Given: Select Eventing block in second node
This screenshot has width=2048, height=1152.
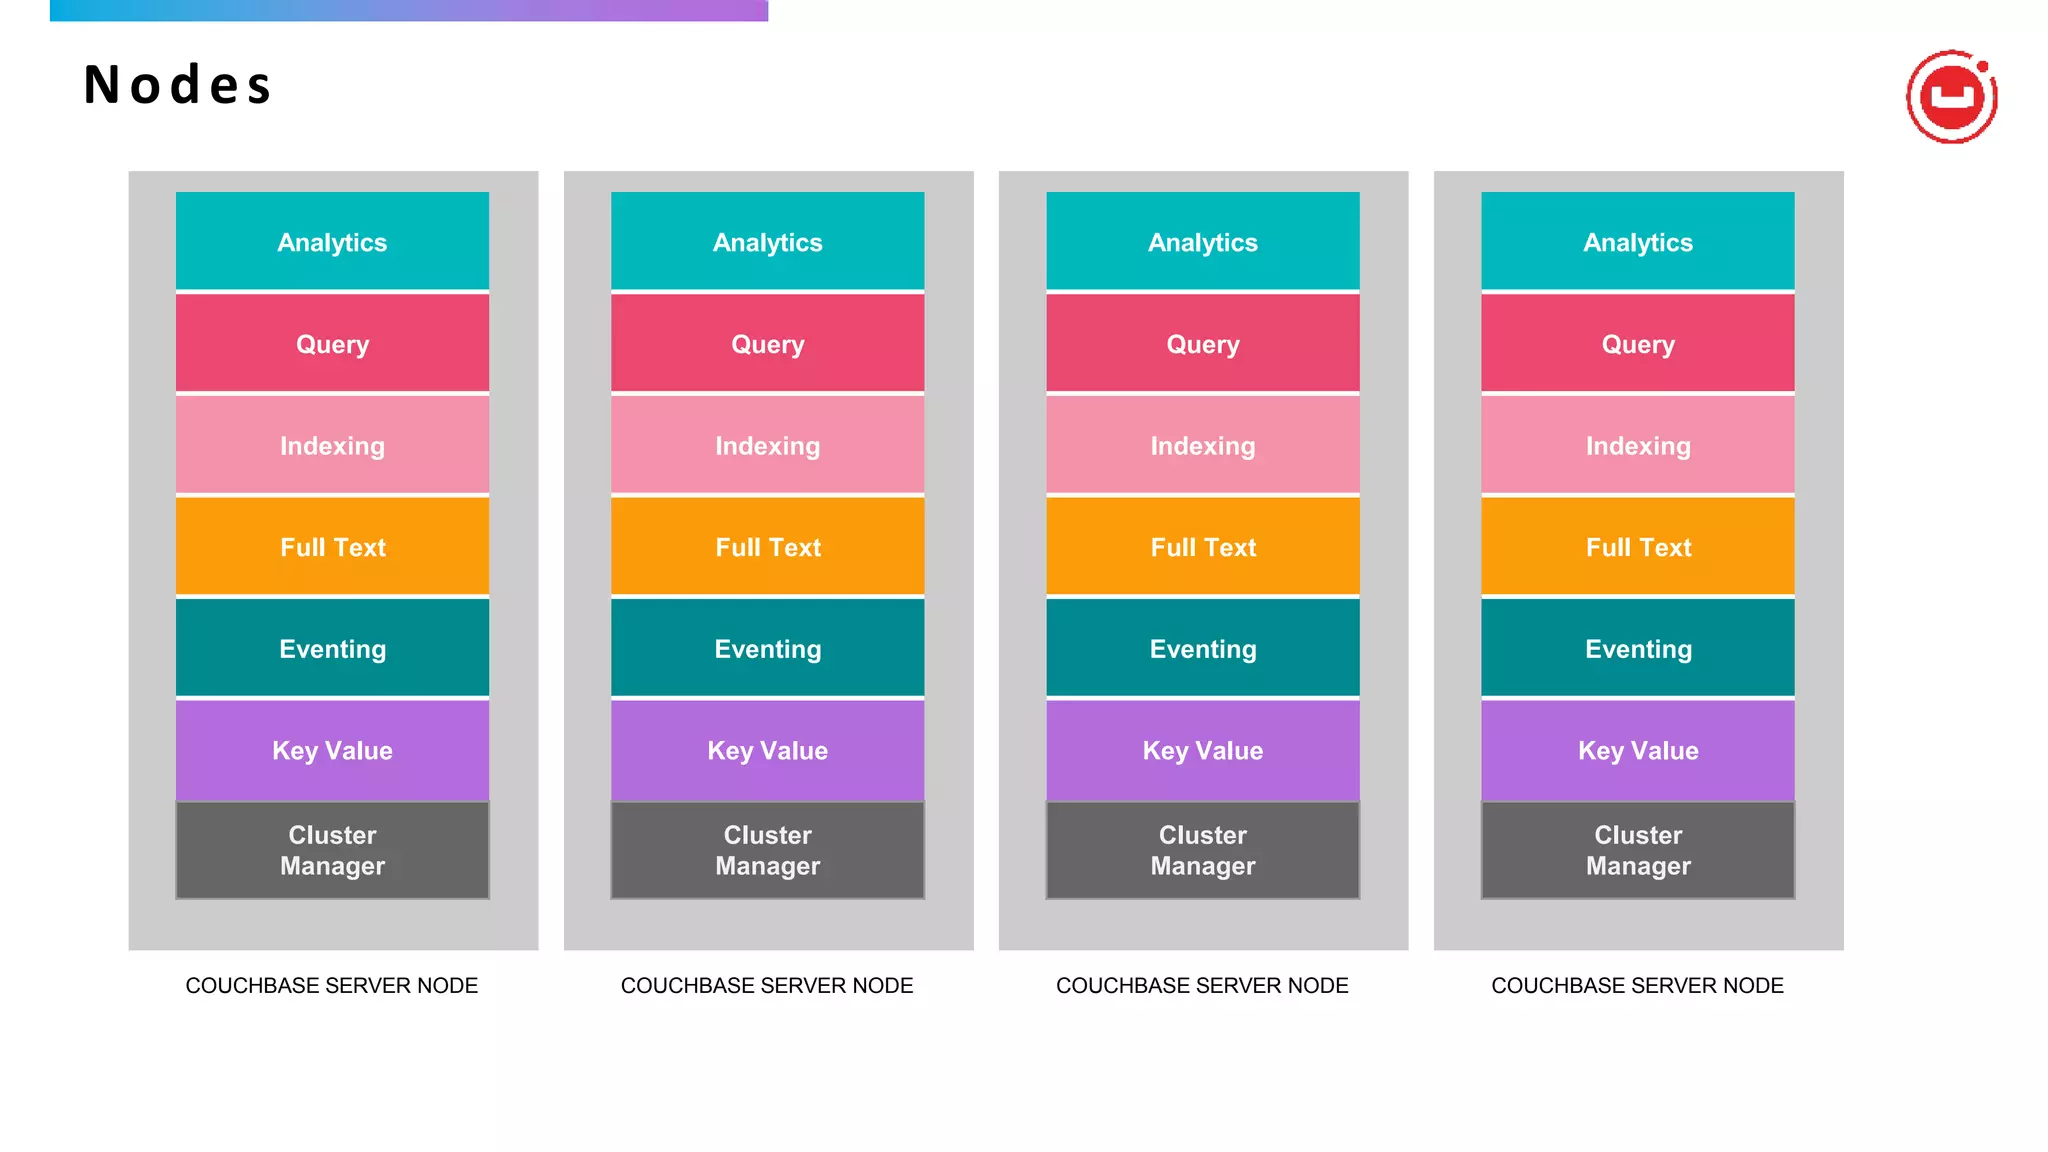Looking at the screenshot, I should pos(767,648).
